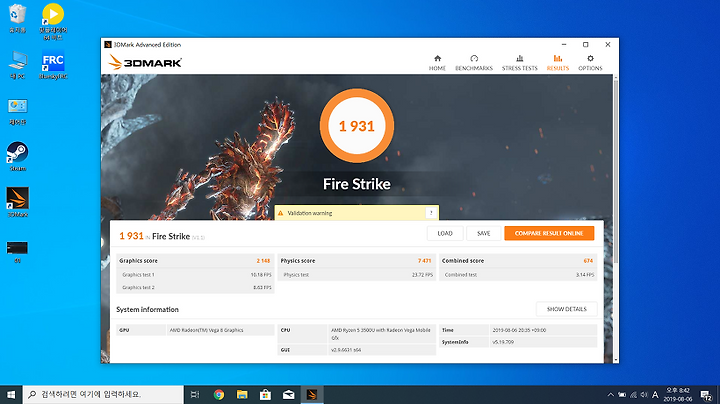Click the Physics test row
The width and height of the screenshot is (720, 404).
(x=356, y=275)
